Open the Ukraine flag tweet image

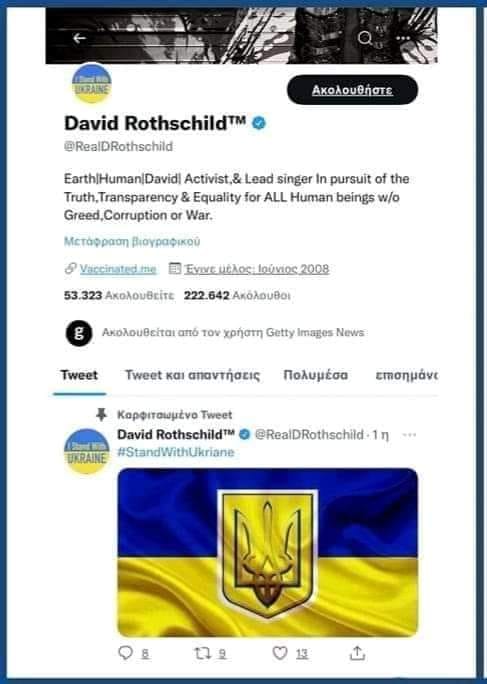pyautogui.click(x=268, y=552)
